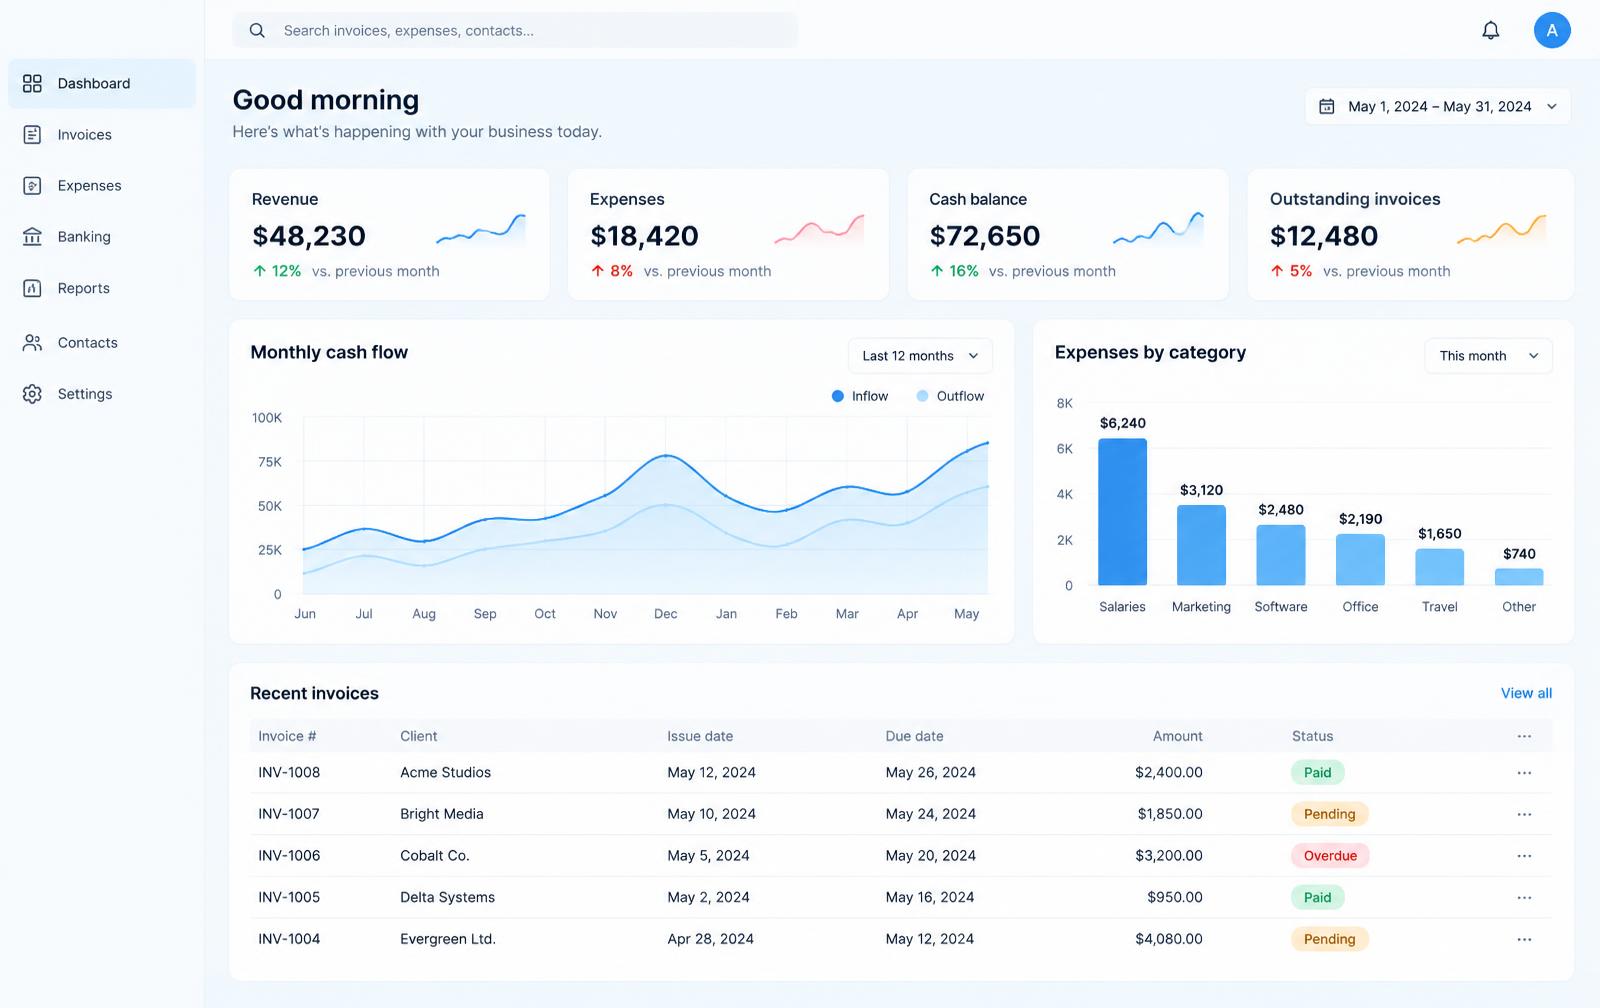The width and height of the screenshot is (1600, 1008).
Task: Click client name Evergreen Ltd.
Action: 448,940
